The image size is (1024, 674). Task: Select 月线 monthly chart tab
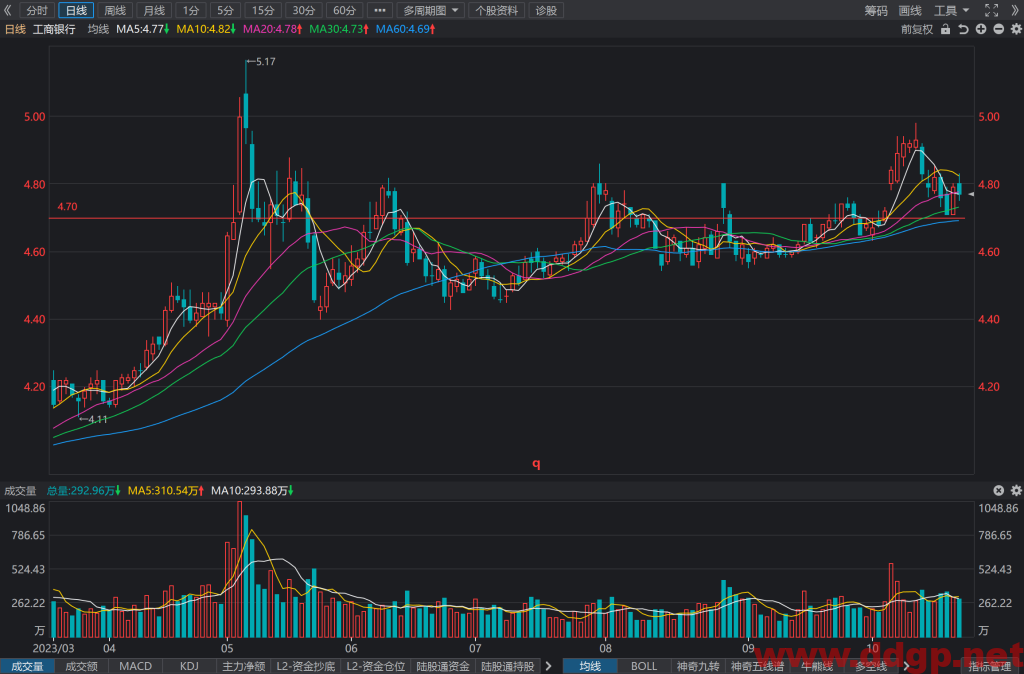(x=154, y=10)
